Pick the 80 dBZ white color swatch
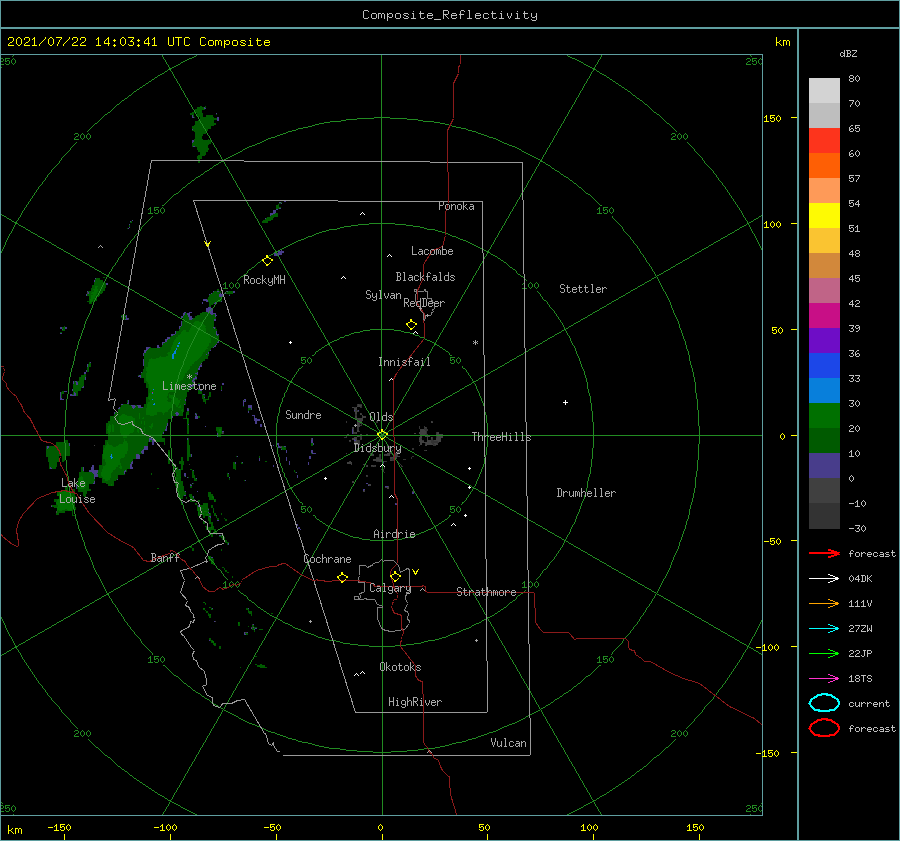Image resolution: width=900 pixels, height=841 pixels. click(824, 90)
